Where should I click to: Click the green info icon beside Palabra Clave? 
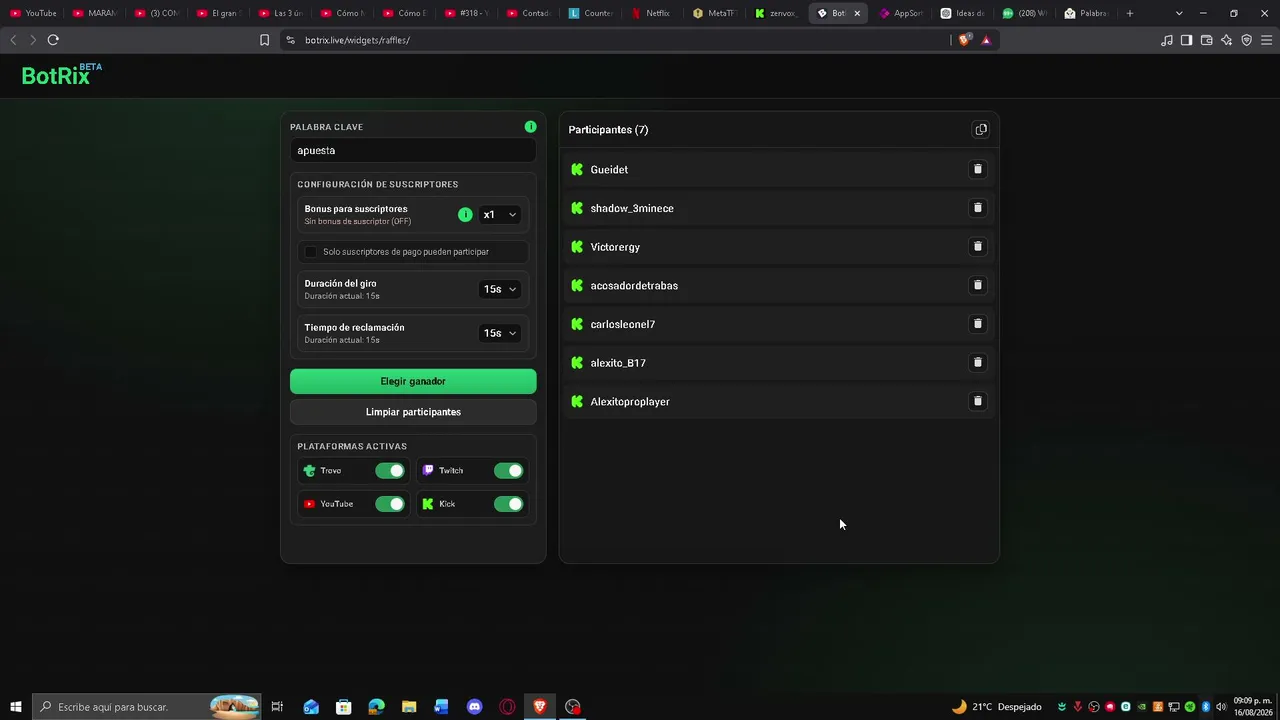pyautogui.click(x=530, y=127)
